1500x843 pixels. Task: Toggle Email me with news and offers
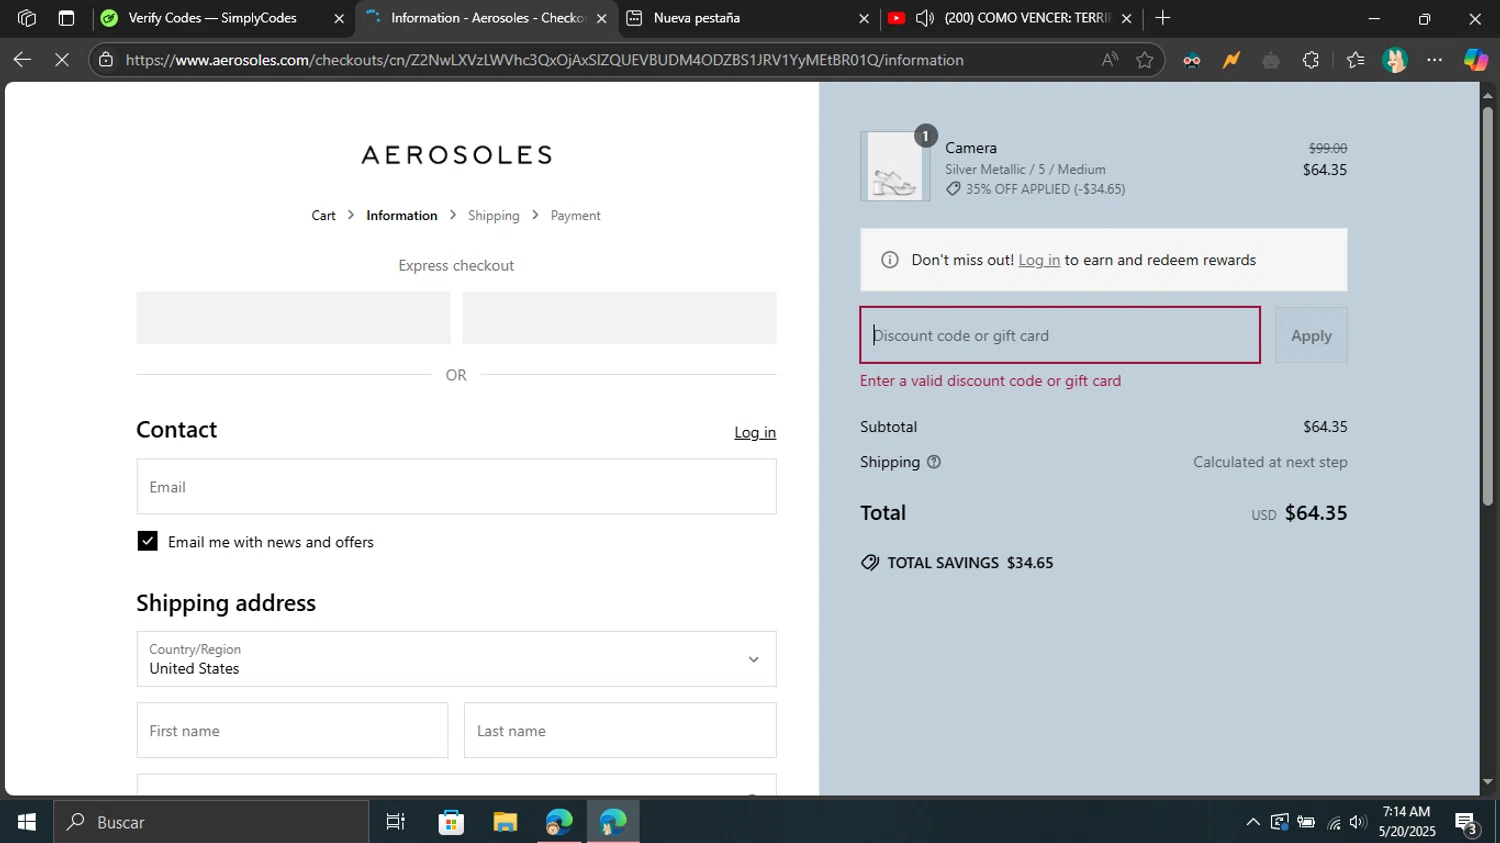tap(147, 541)
